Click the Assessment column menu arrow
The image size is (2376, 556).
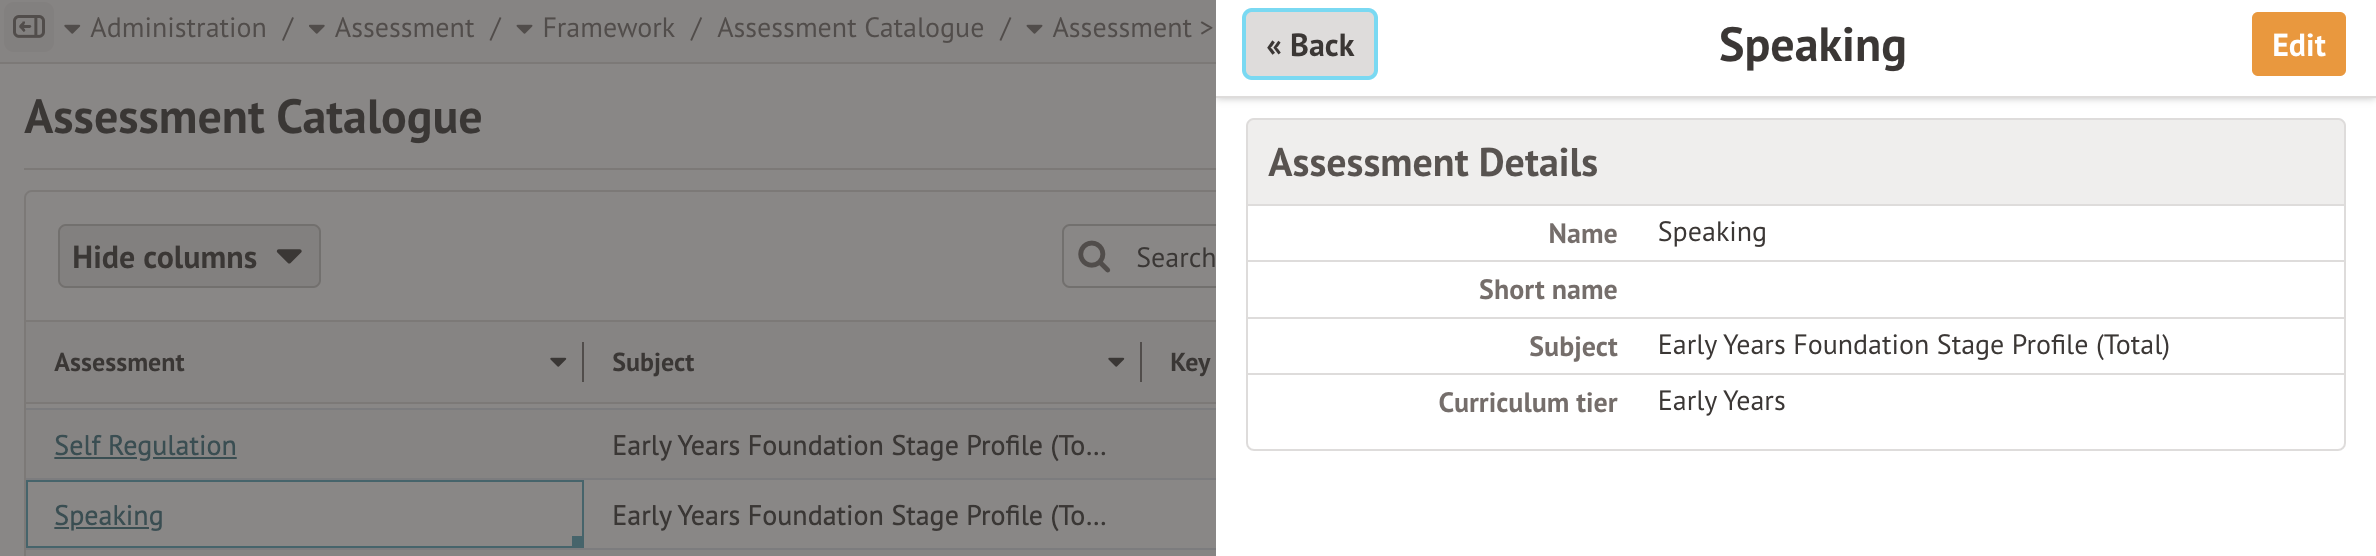point(558,362)
